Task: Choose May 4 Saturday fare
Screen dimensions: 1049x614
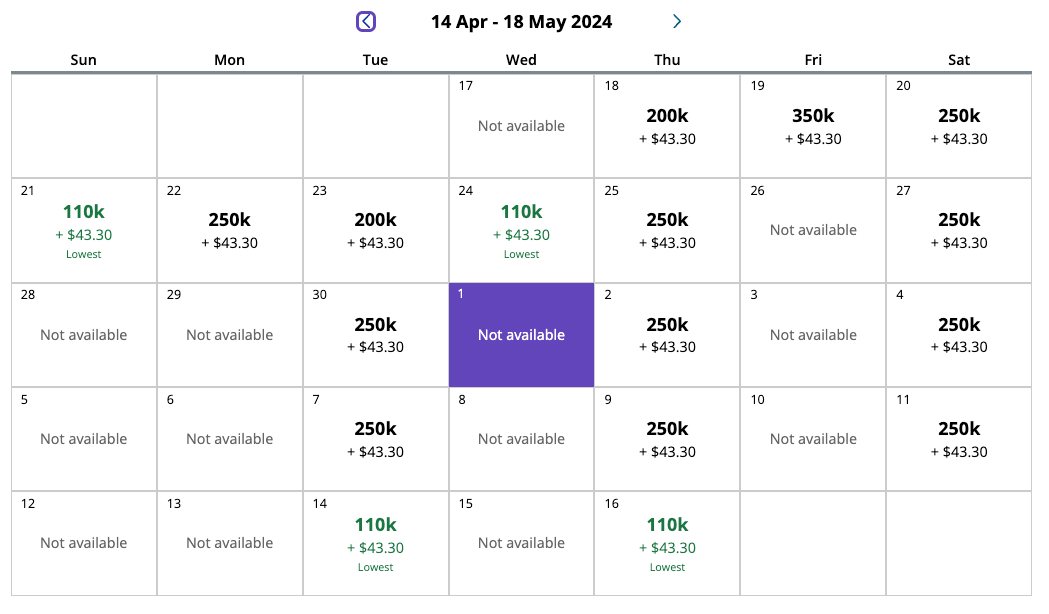Action: tap(959, 335)
